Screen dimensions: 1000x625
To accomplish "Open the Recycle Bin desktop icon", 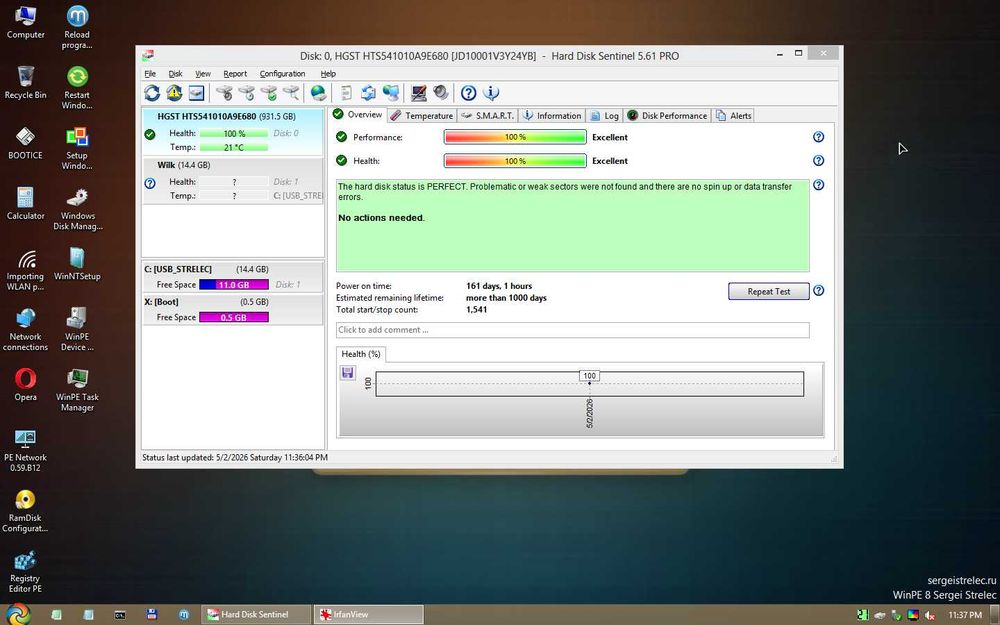I will pos(26,82).
